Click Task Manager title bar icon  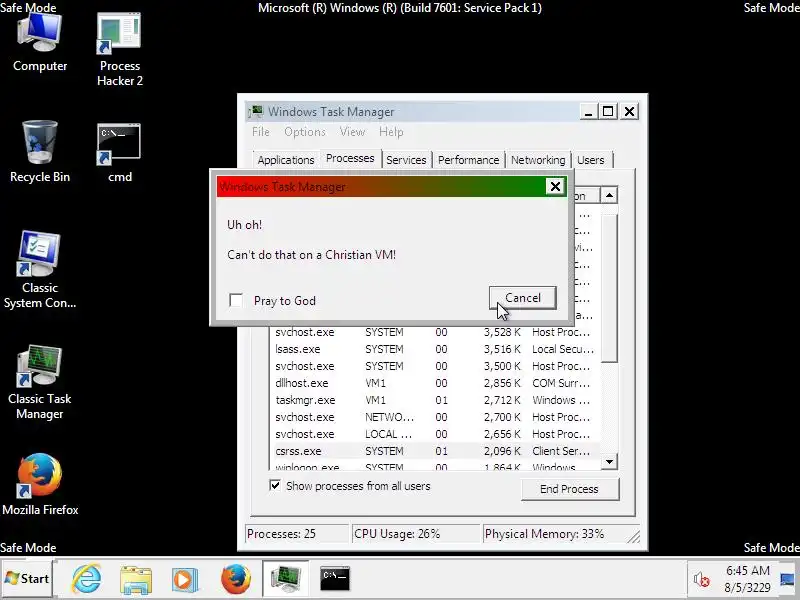click(x=256, y=112)
